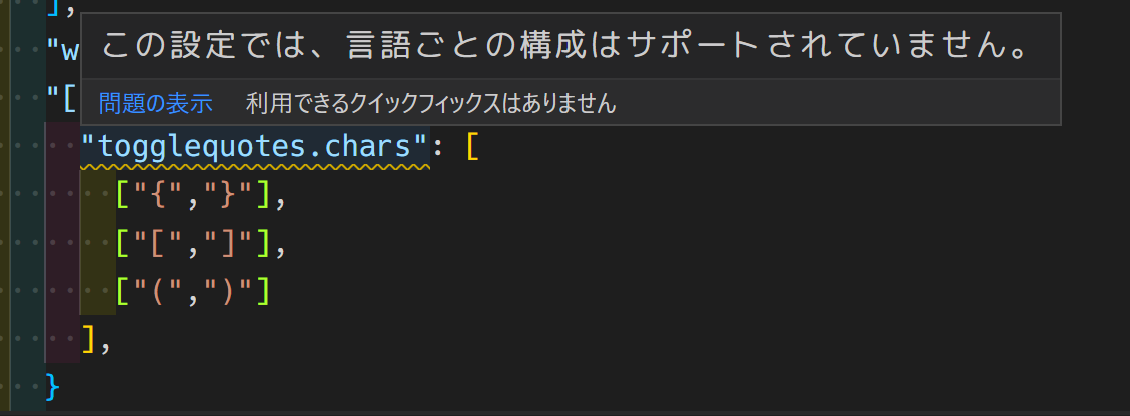Click the 利用できるクイックフィックスはありません text
This screenshot has height=416, width=1130.
coord(431,103)
